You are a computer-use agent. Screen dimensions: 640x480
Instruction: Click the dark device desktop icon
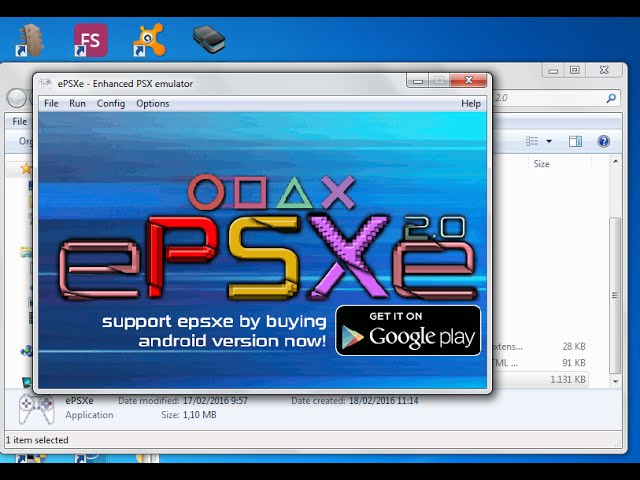[209, 39]
